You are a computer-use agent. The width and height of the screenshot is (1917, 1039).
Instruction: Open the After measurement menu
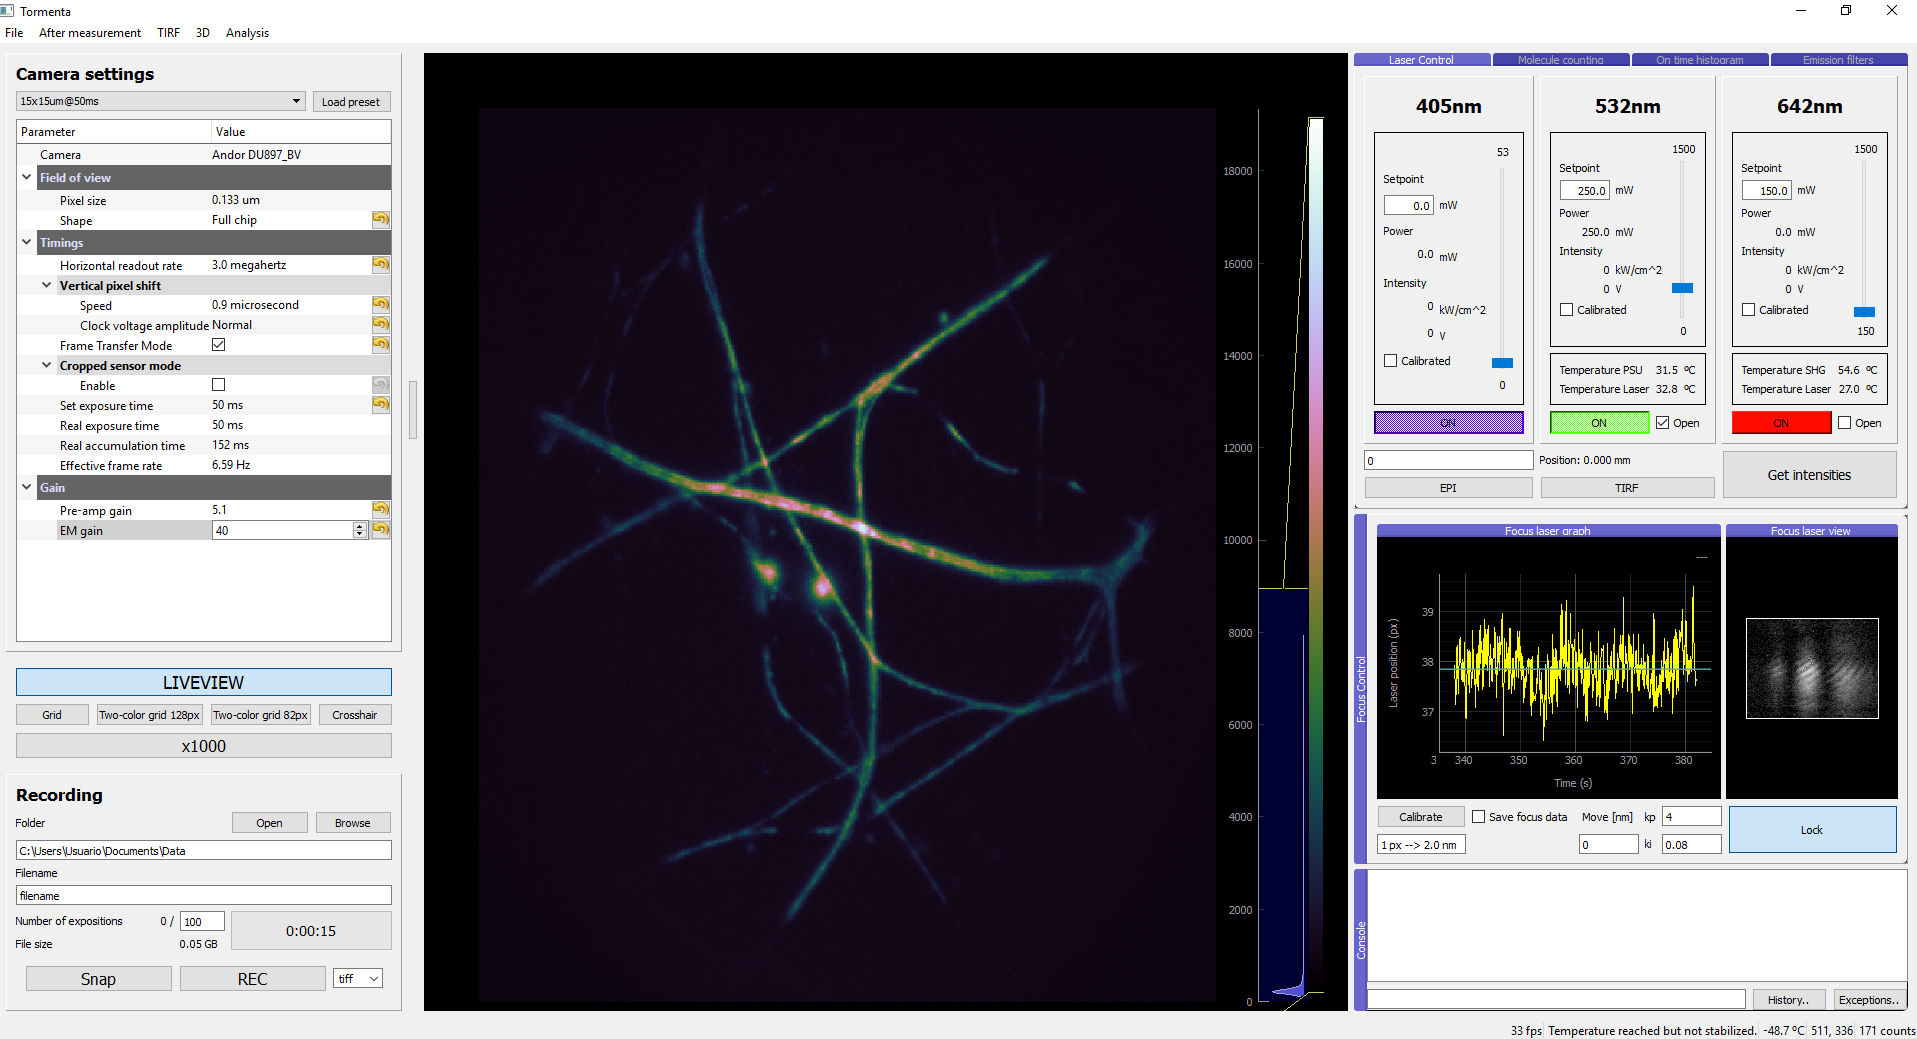(x=90, y=33)
